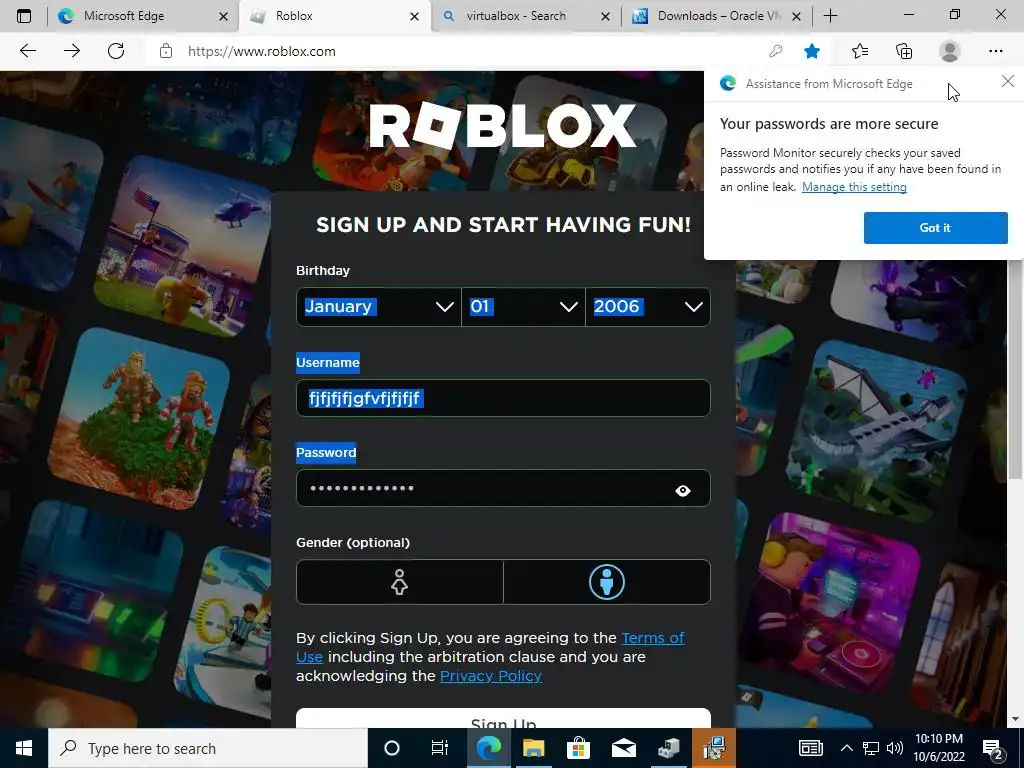
Task: Close the Microsoft Edge assistance popup
Action: tap(1008, 81)
